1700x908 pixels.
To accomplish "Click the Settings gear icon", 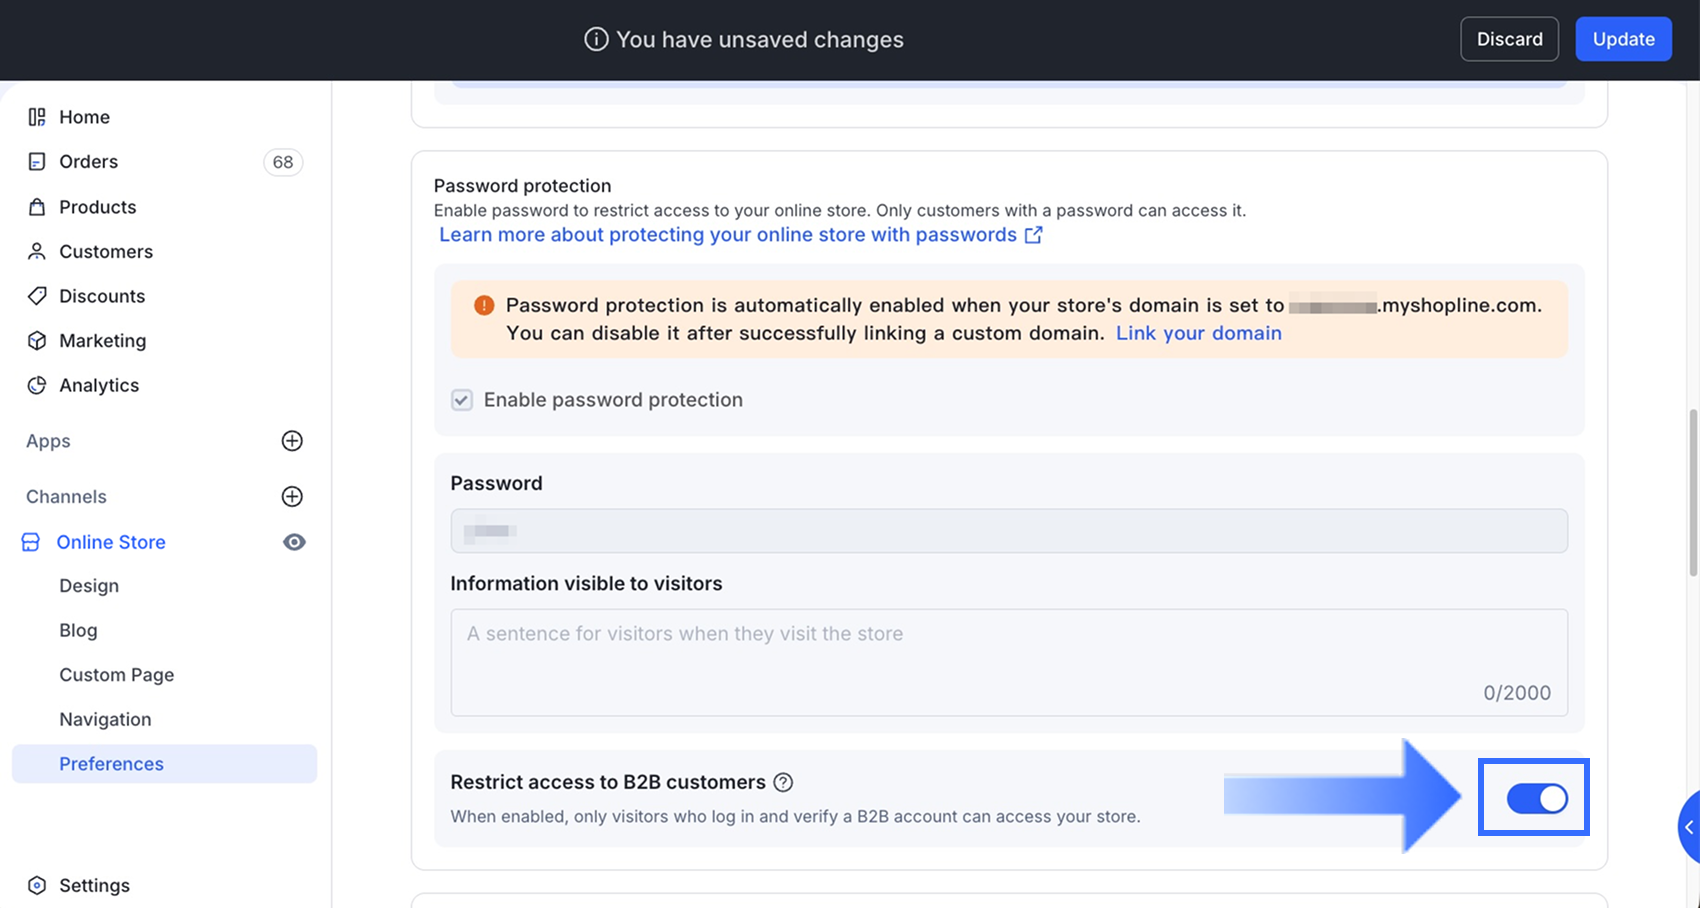I will [x=37, y=885].
